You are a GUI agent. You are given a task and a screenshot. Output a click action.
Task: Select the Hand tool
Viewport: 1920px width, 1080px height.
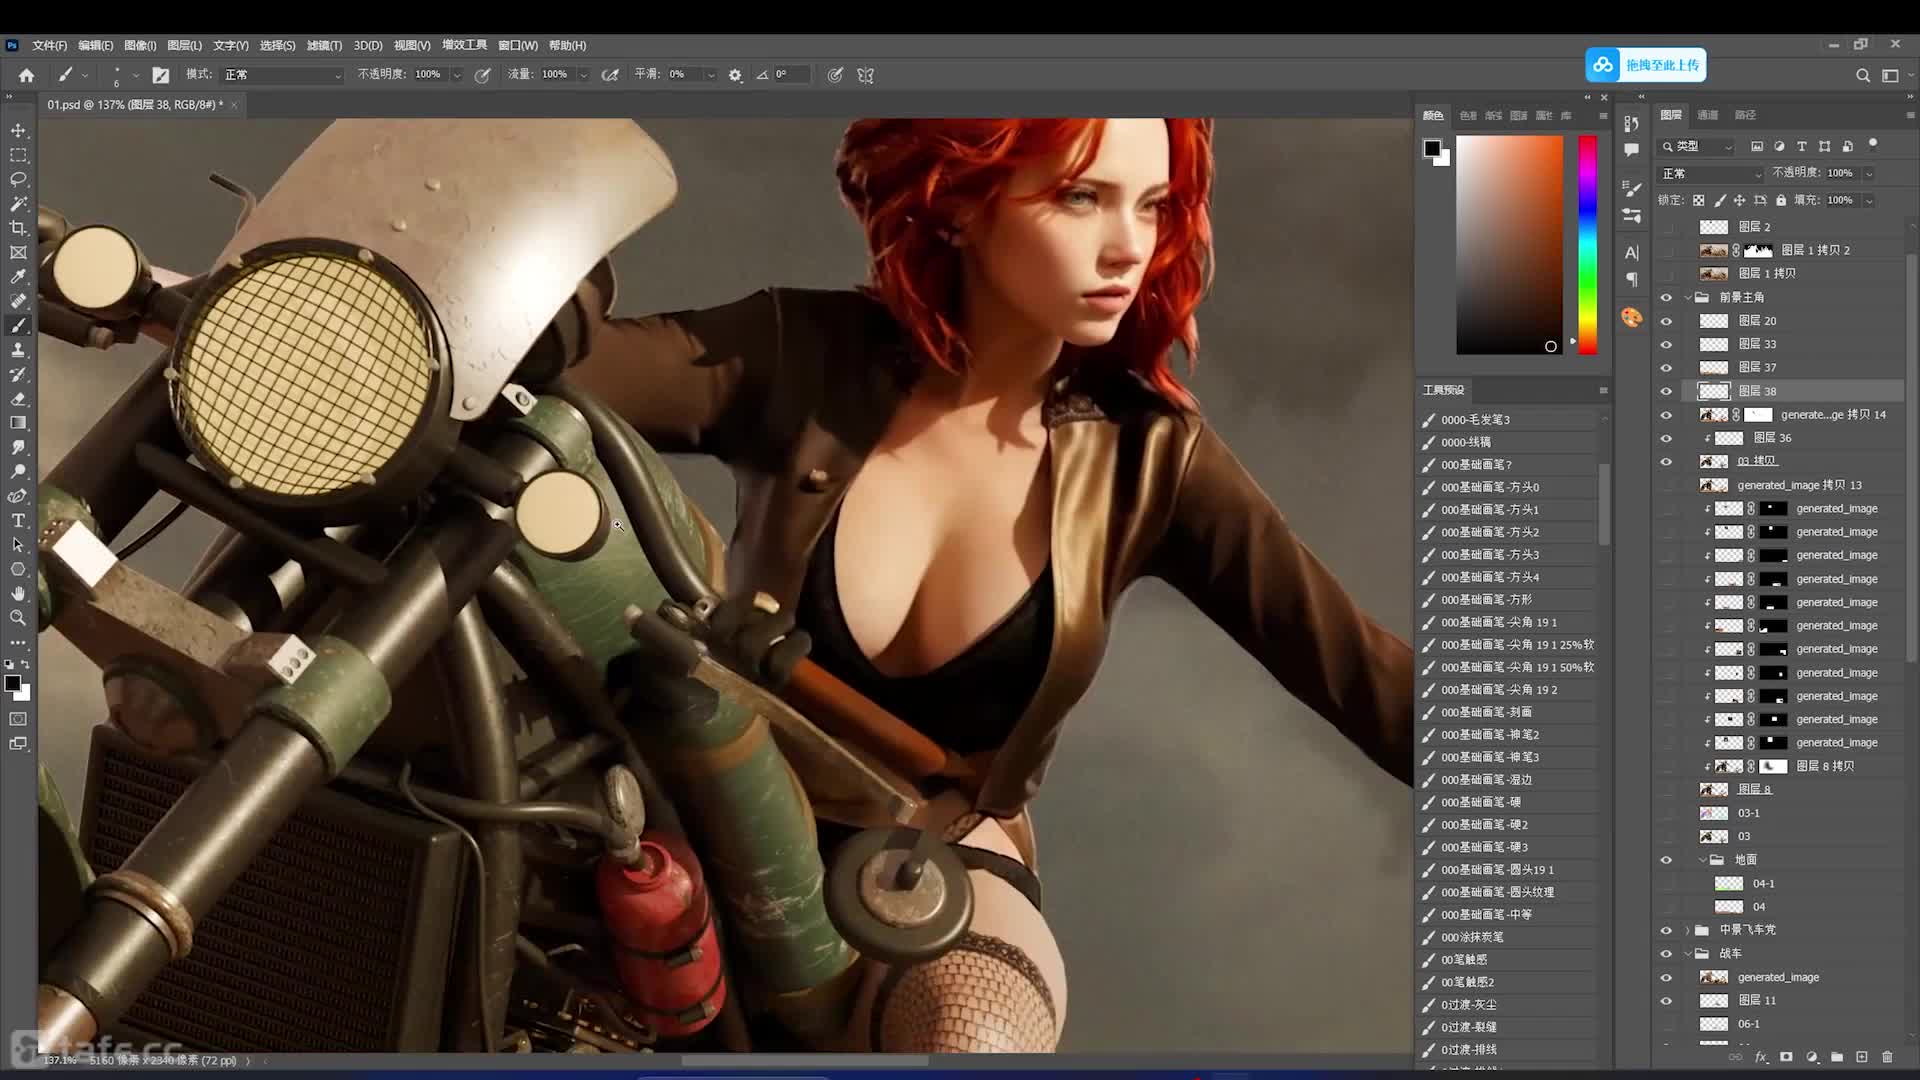tap(18, 593)
